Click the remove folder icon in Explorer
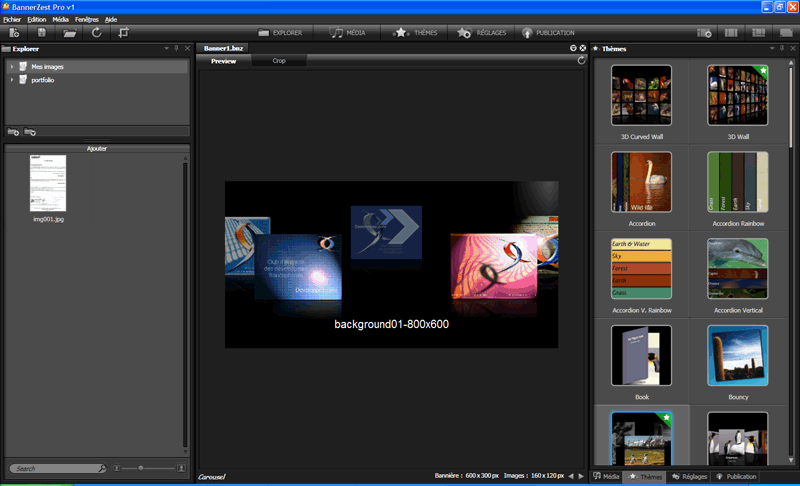Viewport: 800px width, 486px height. click(31, 132)
